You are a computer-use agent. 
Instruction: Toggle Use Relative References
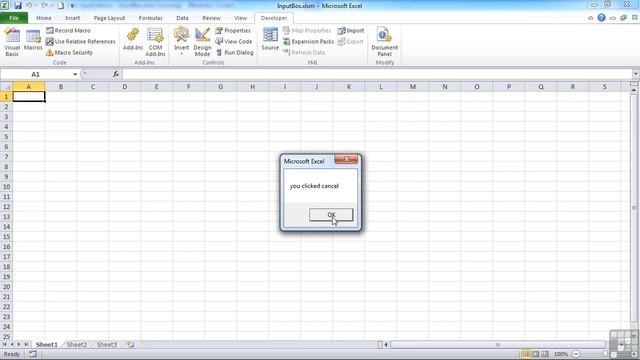pos(81,42)
